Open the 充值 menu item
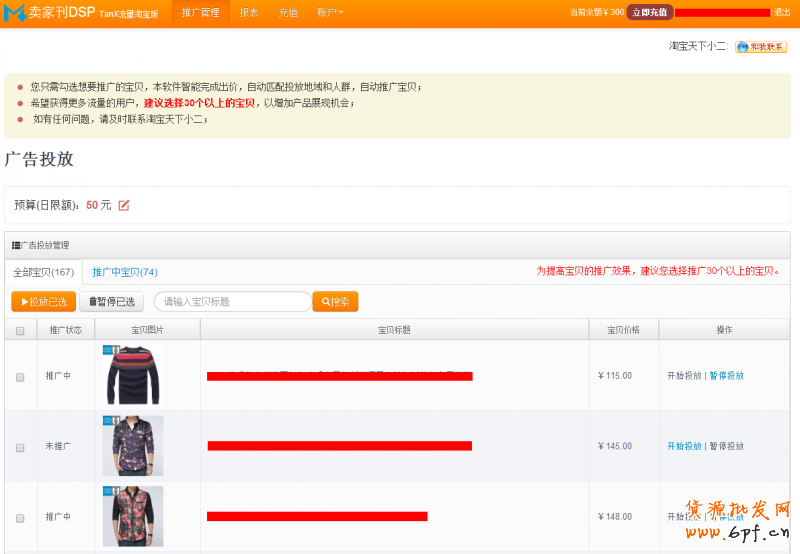Image resolution: width=800 pixels, height=554 pixels. coord(288,13)
